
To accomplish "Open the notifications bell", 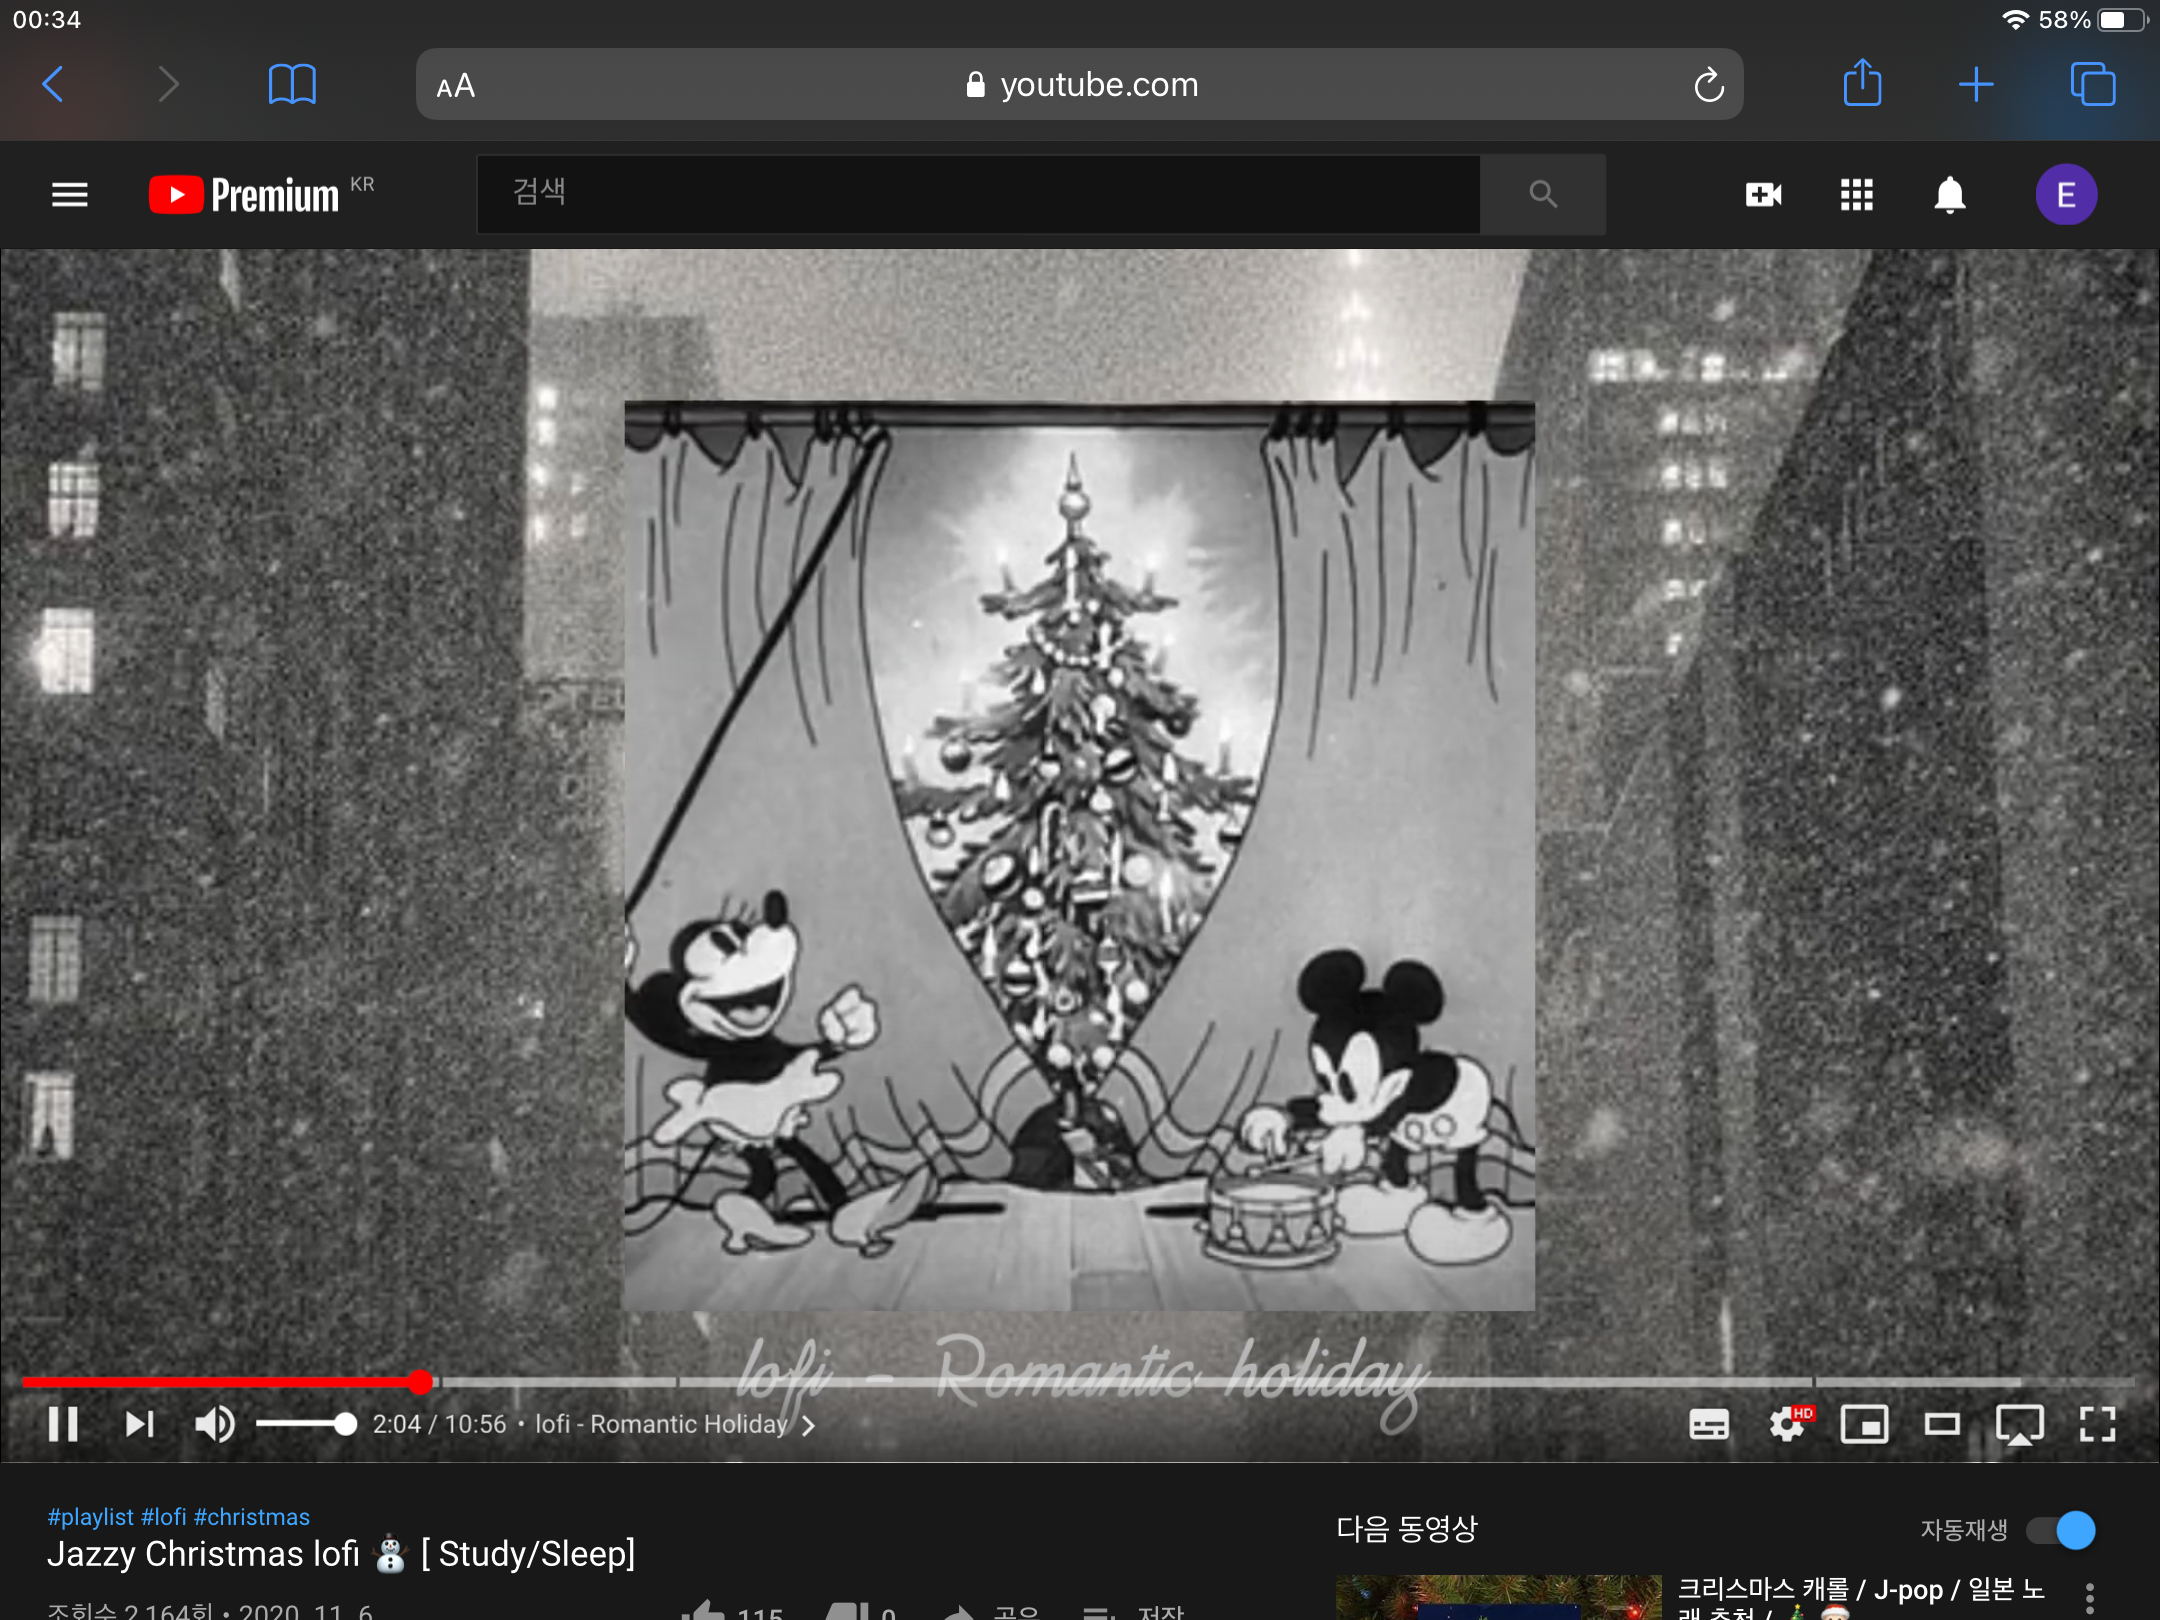I will coord(1949,194).
